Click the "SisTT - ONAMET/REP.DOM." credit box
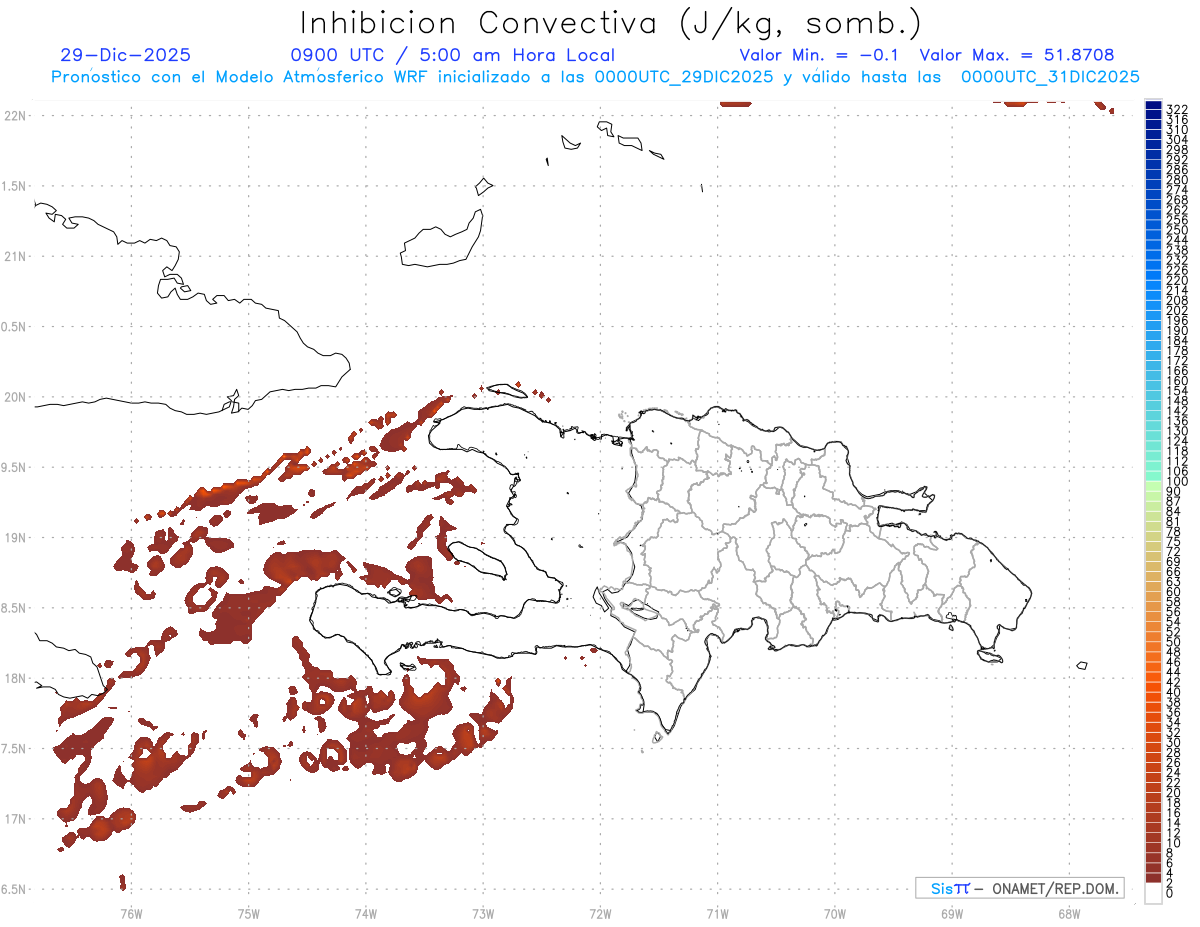 click(1019, 888)
